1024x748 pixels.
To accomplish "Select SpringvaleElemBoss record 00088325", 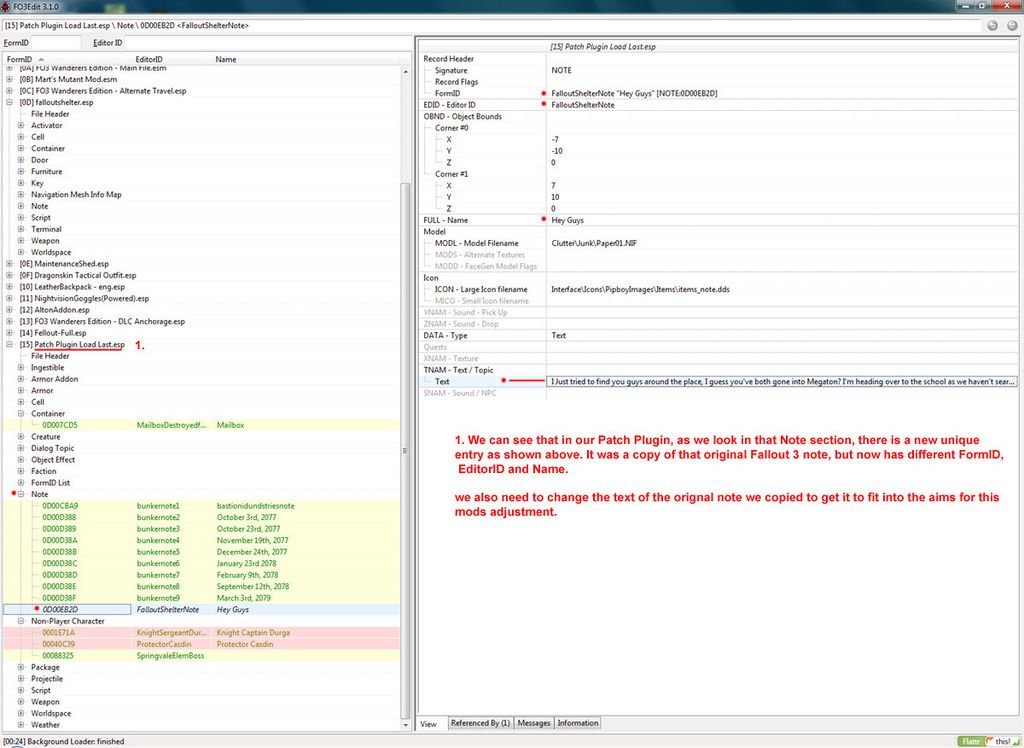I will click(202, 656).
